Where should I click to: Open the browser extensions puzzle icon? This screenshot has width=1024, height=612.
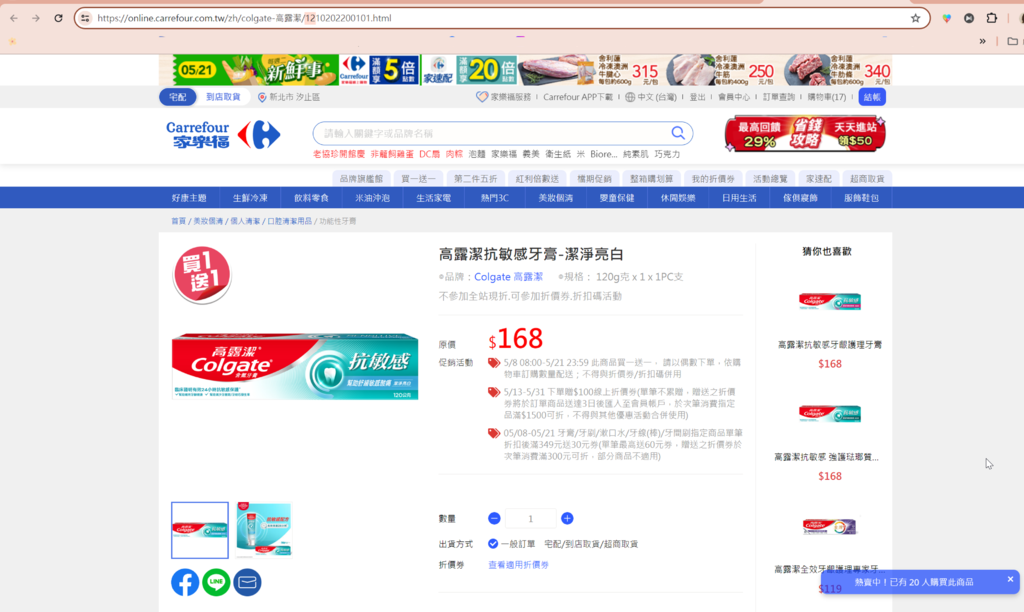pos(991,18)
